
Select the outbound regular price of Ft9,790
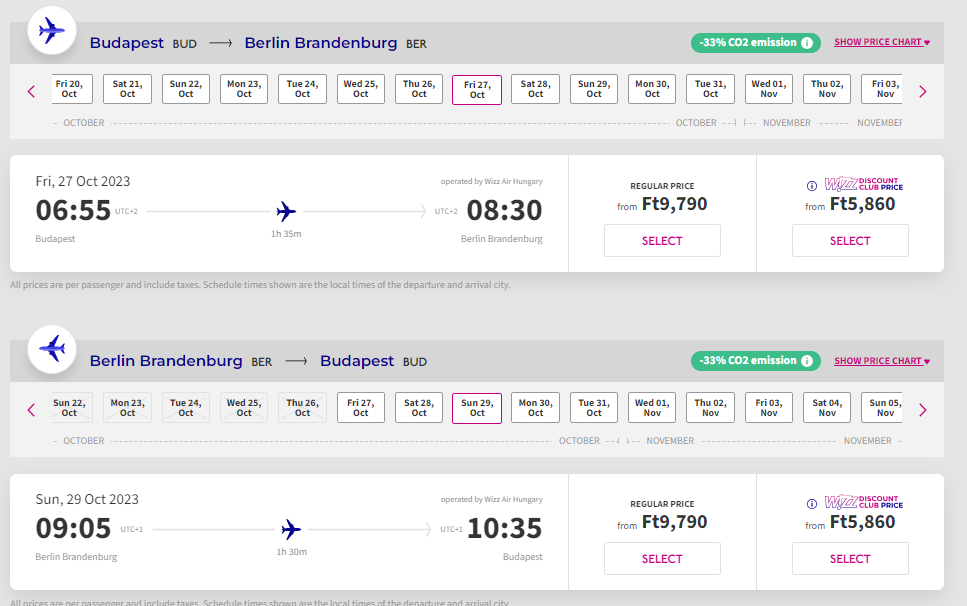(x=662, y=241)
